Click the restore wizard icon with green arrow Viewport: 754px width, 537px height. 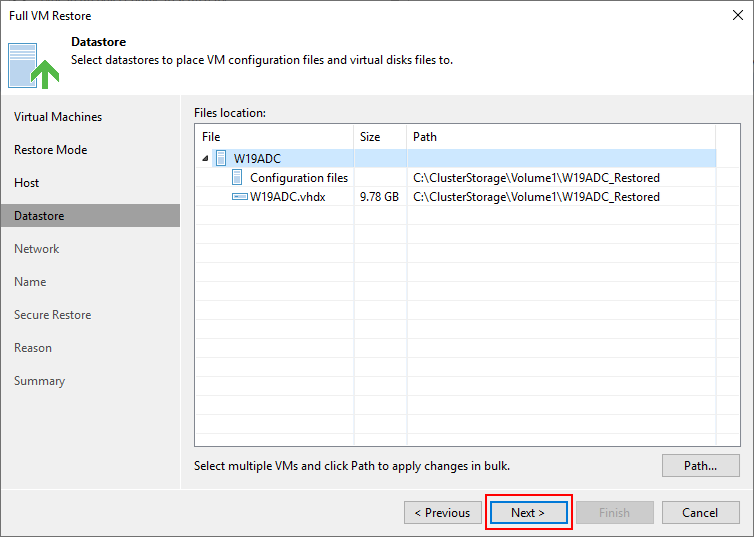click(33, 65)
